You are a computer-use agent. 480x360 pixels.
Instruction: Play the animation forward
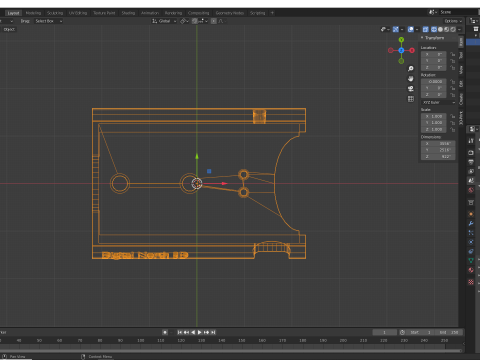(200, 332)
